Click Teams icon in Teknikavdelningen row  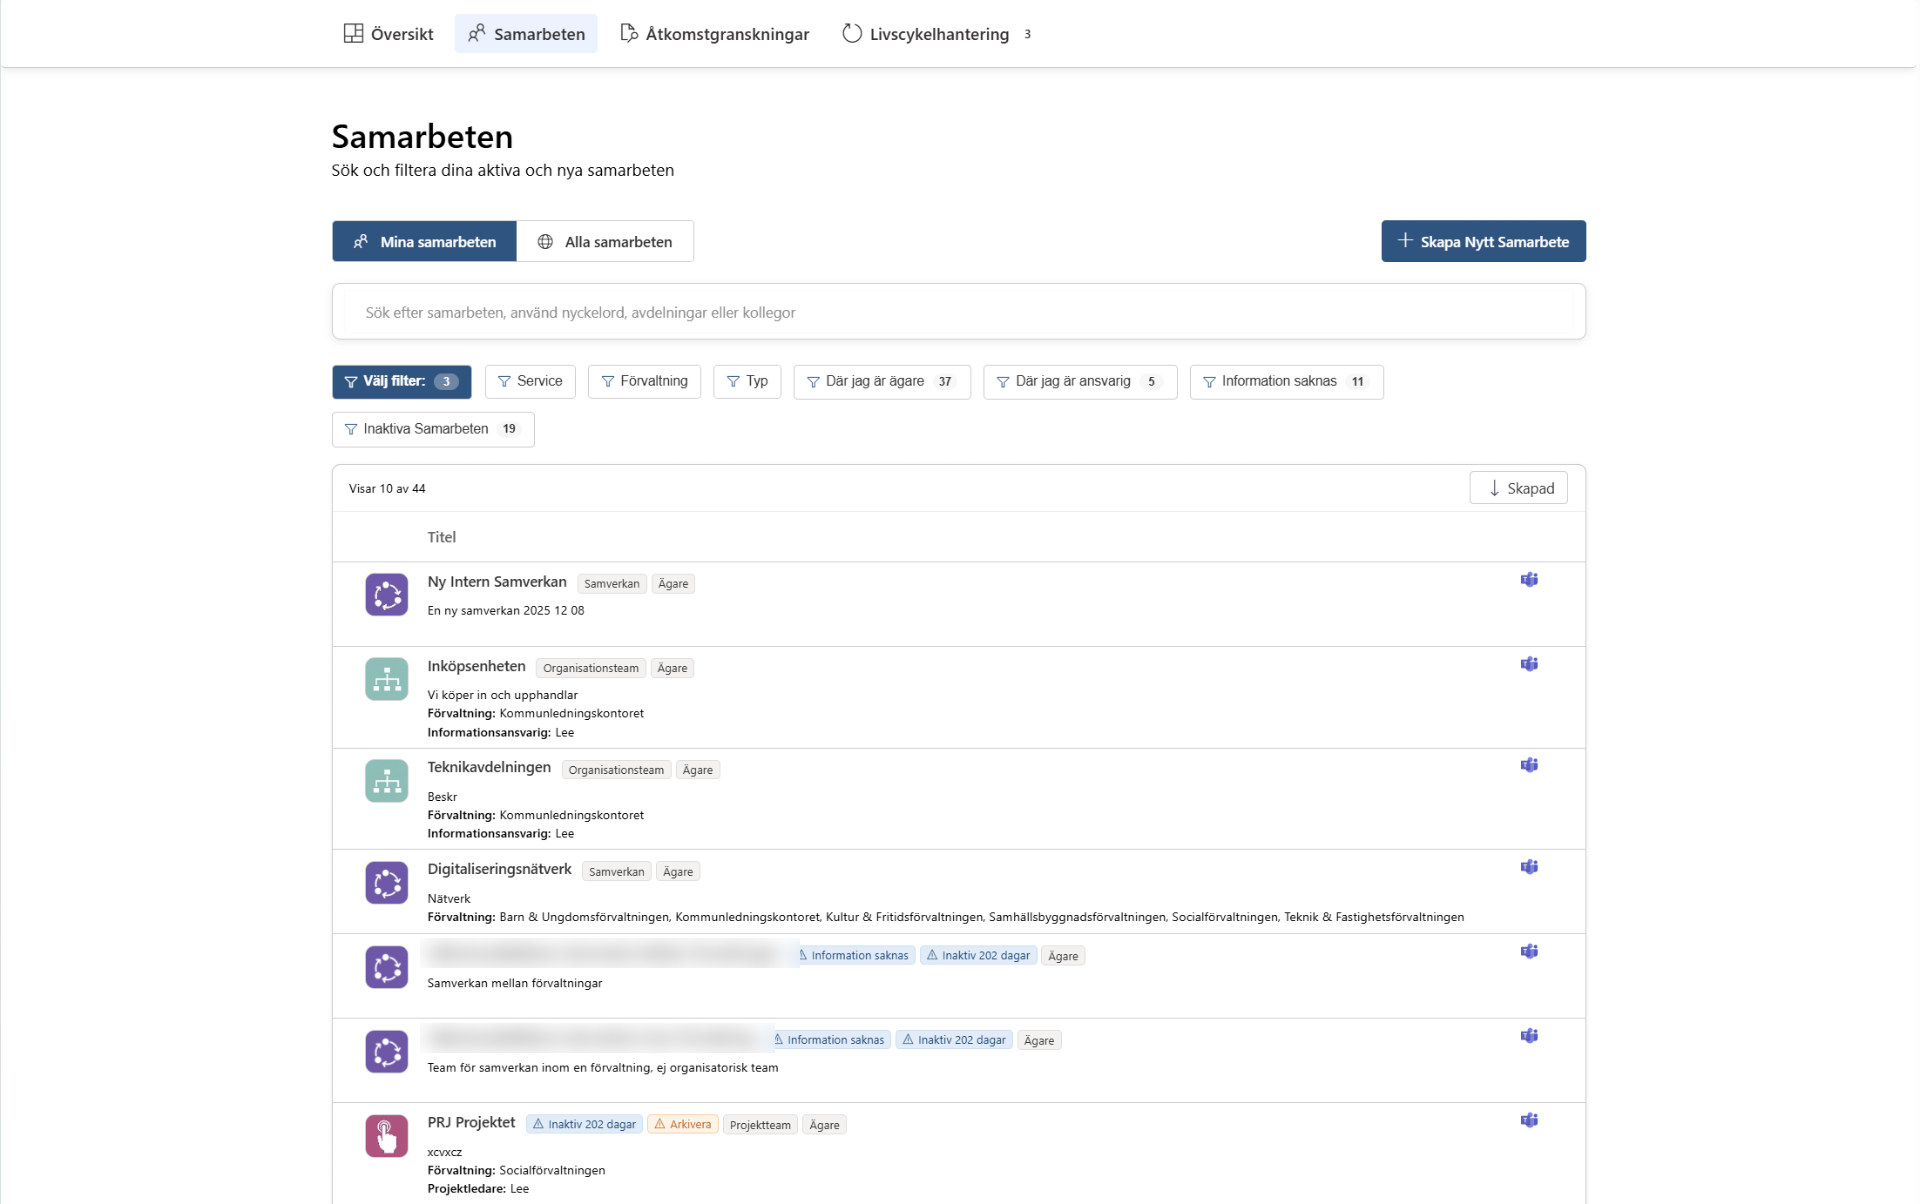pos(1529,765)
